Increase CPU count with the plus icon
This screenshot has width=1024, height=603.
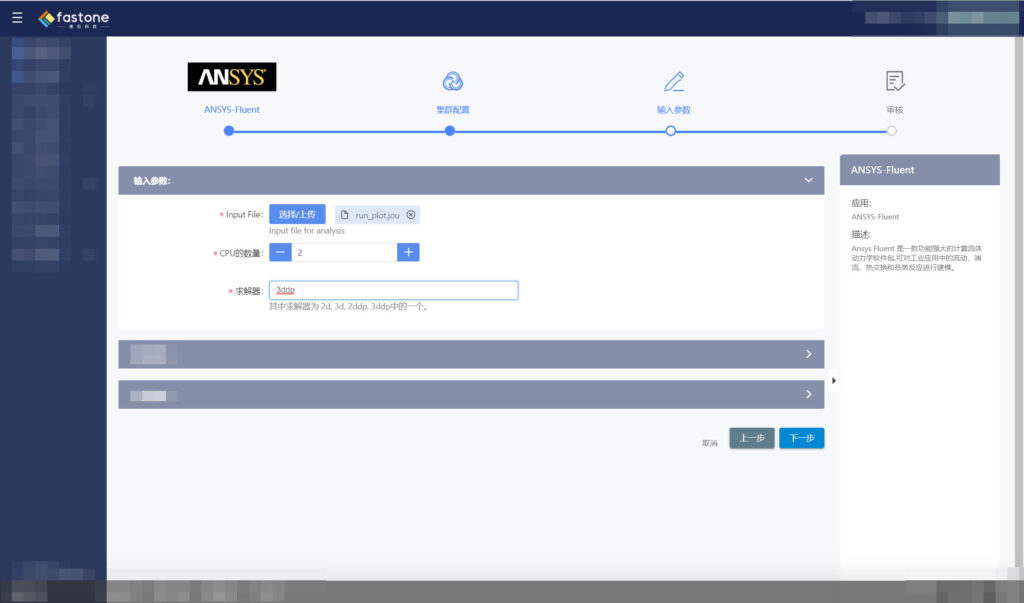(407, 253)
